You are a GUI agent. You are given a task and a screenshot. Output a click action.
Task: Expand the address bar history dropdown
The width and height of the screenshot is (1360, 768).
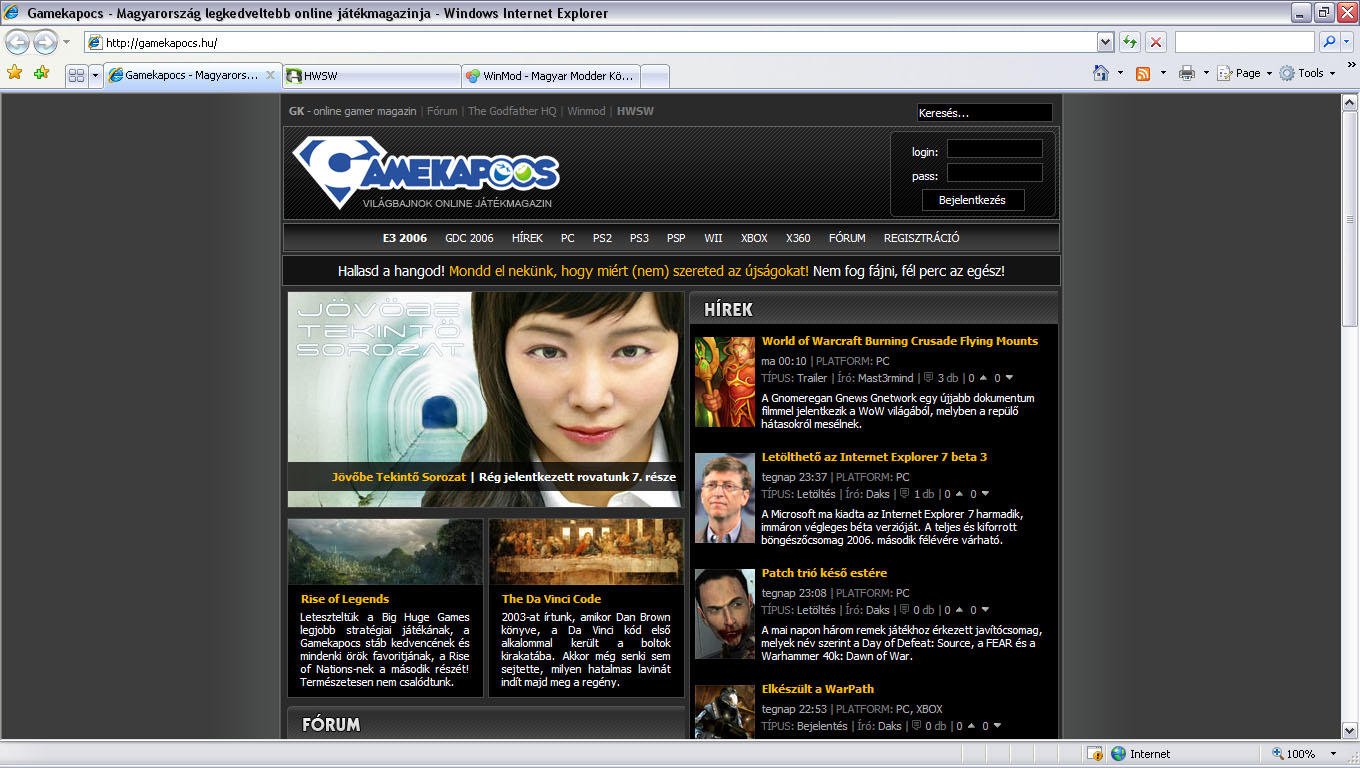tap(1105, 43)
